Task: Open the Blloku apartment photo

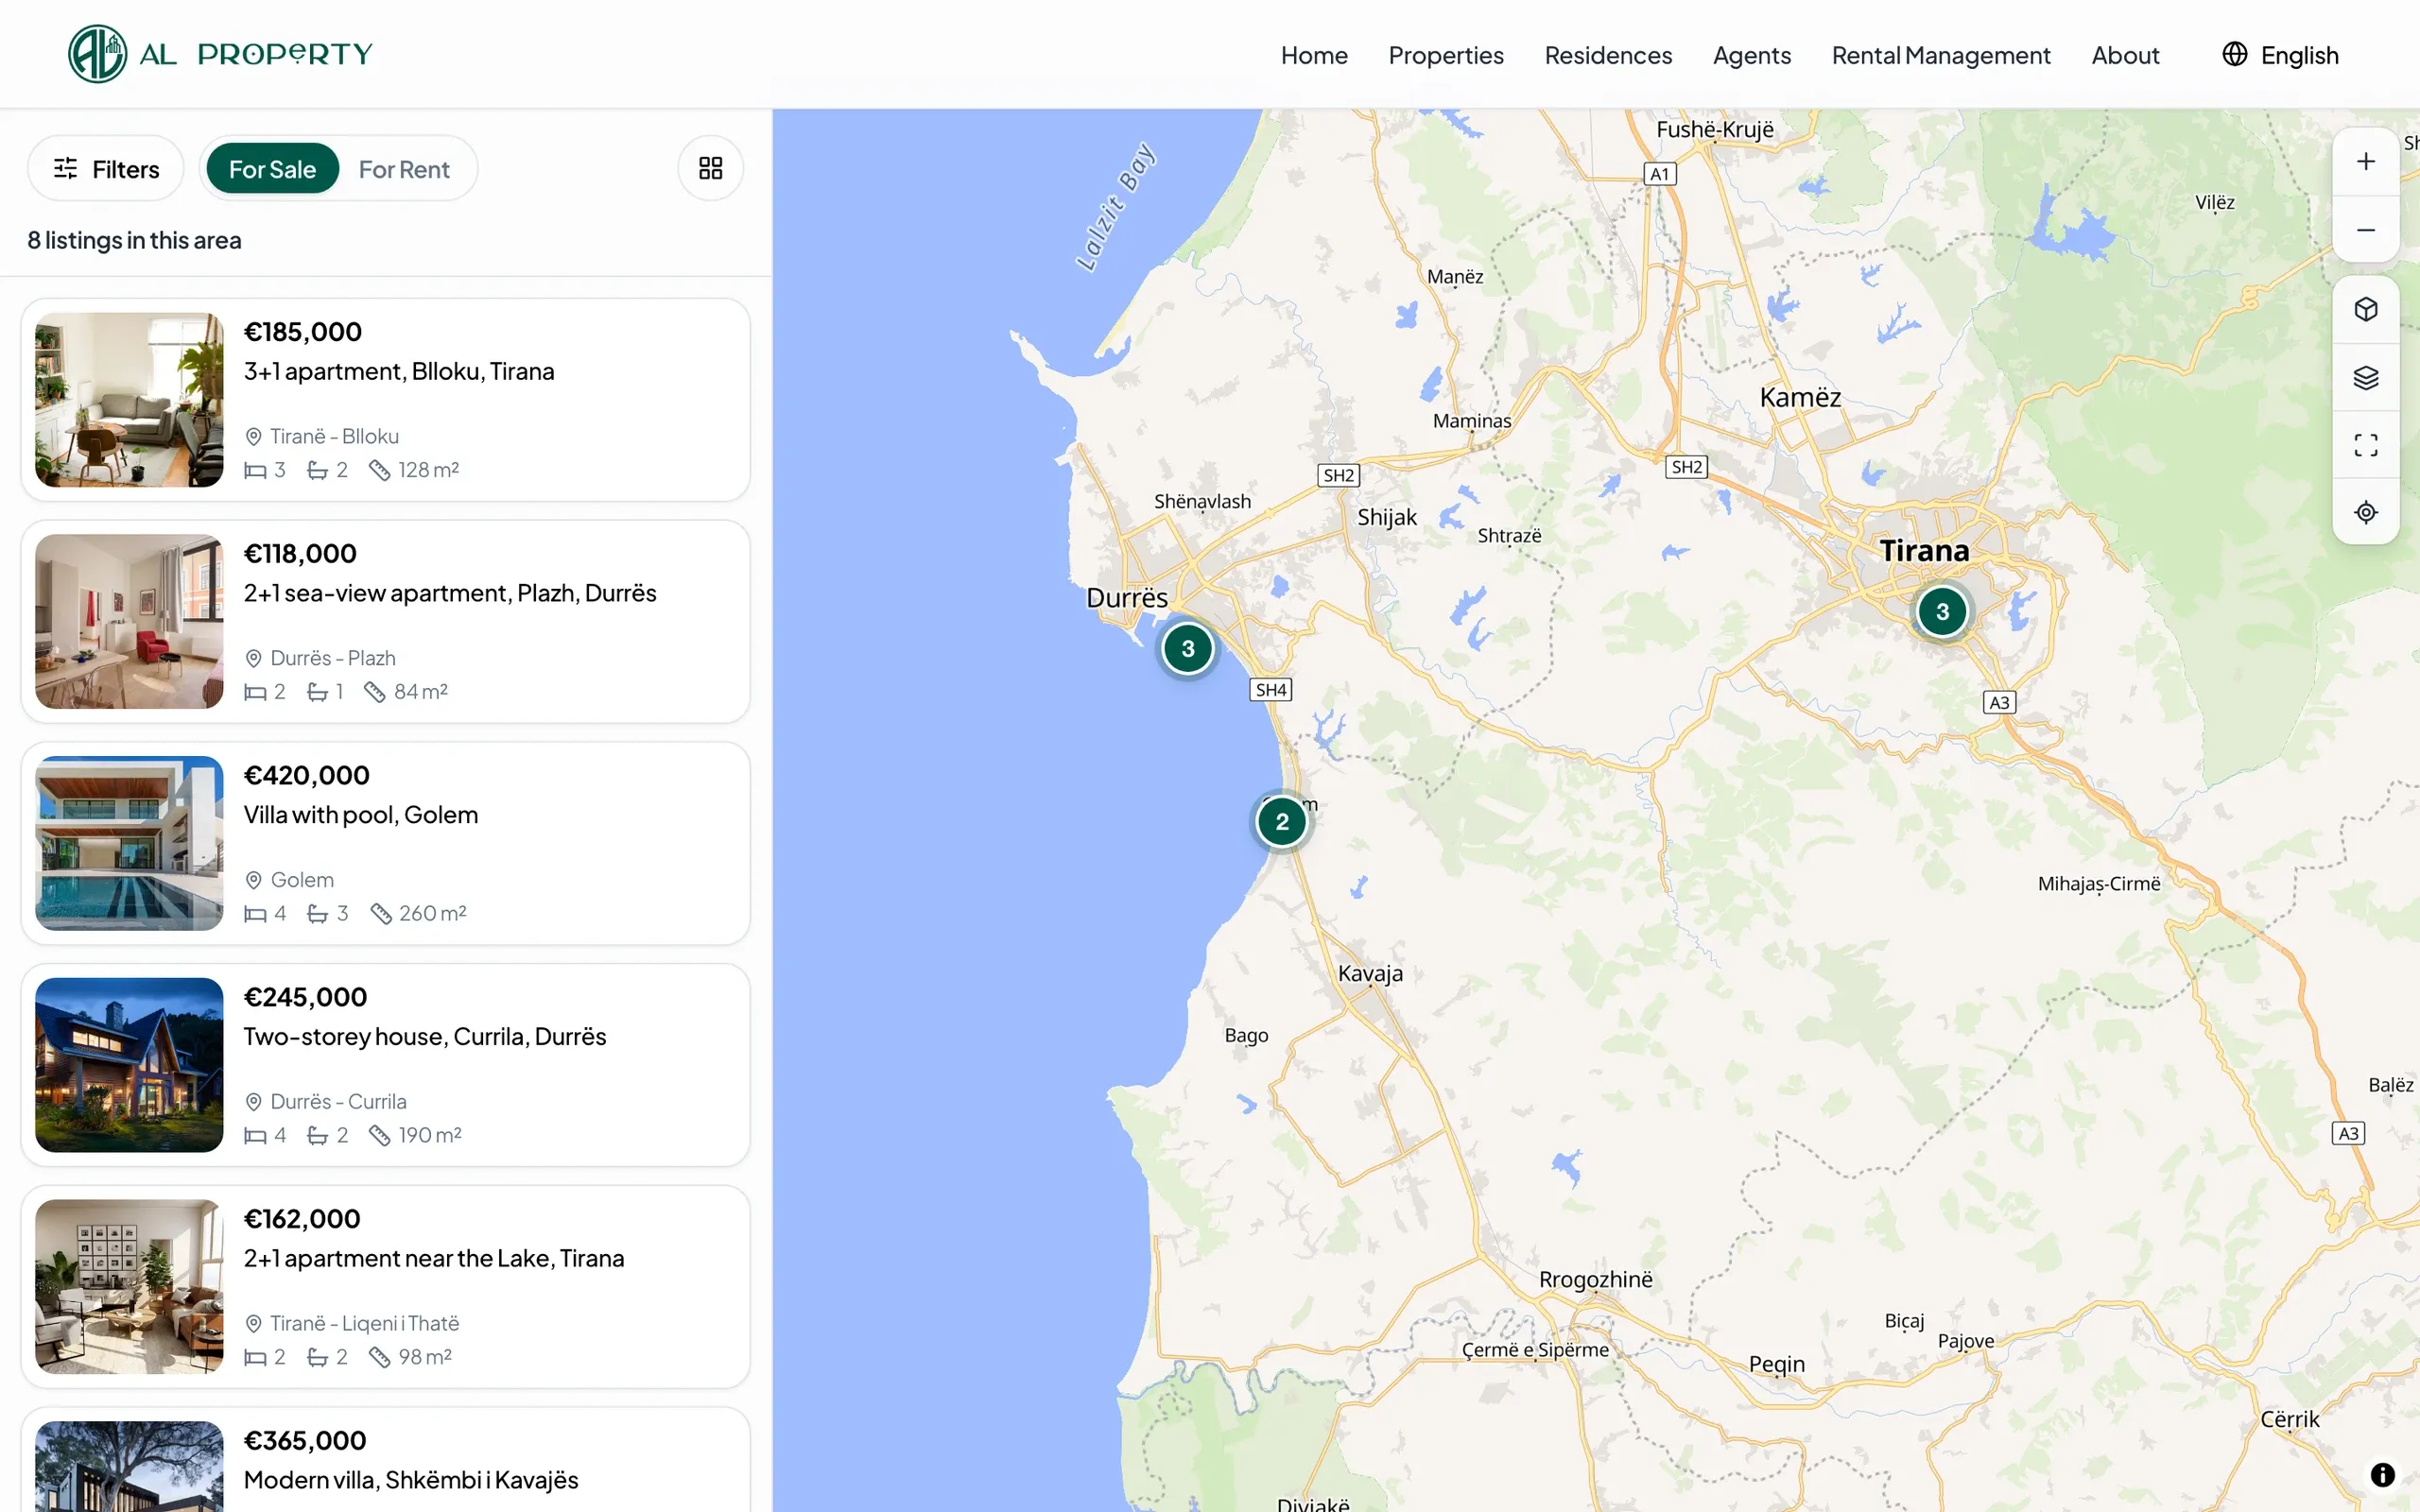Action: point(129,400)
